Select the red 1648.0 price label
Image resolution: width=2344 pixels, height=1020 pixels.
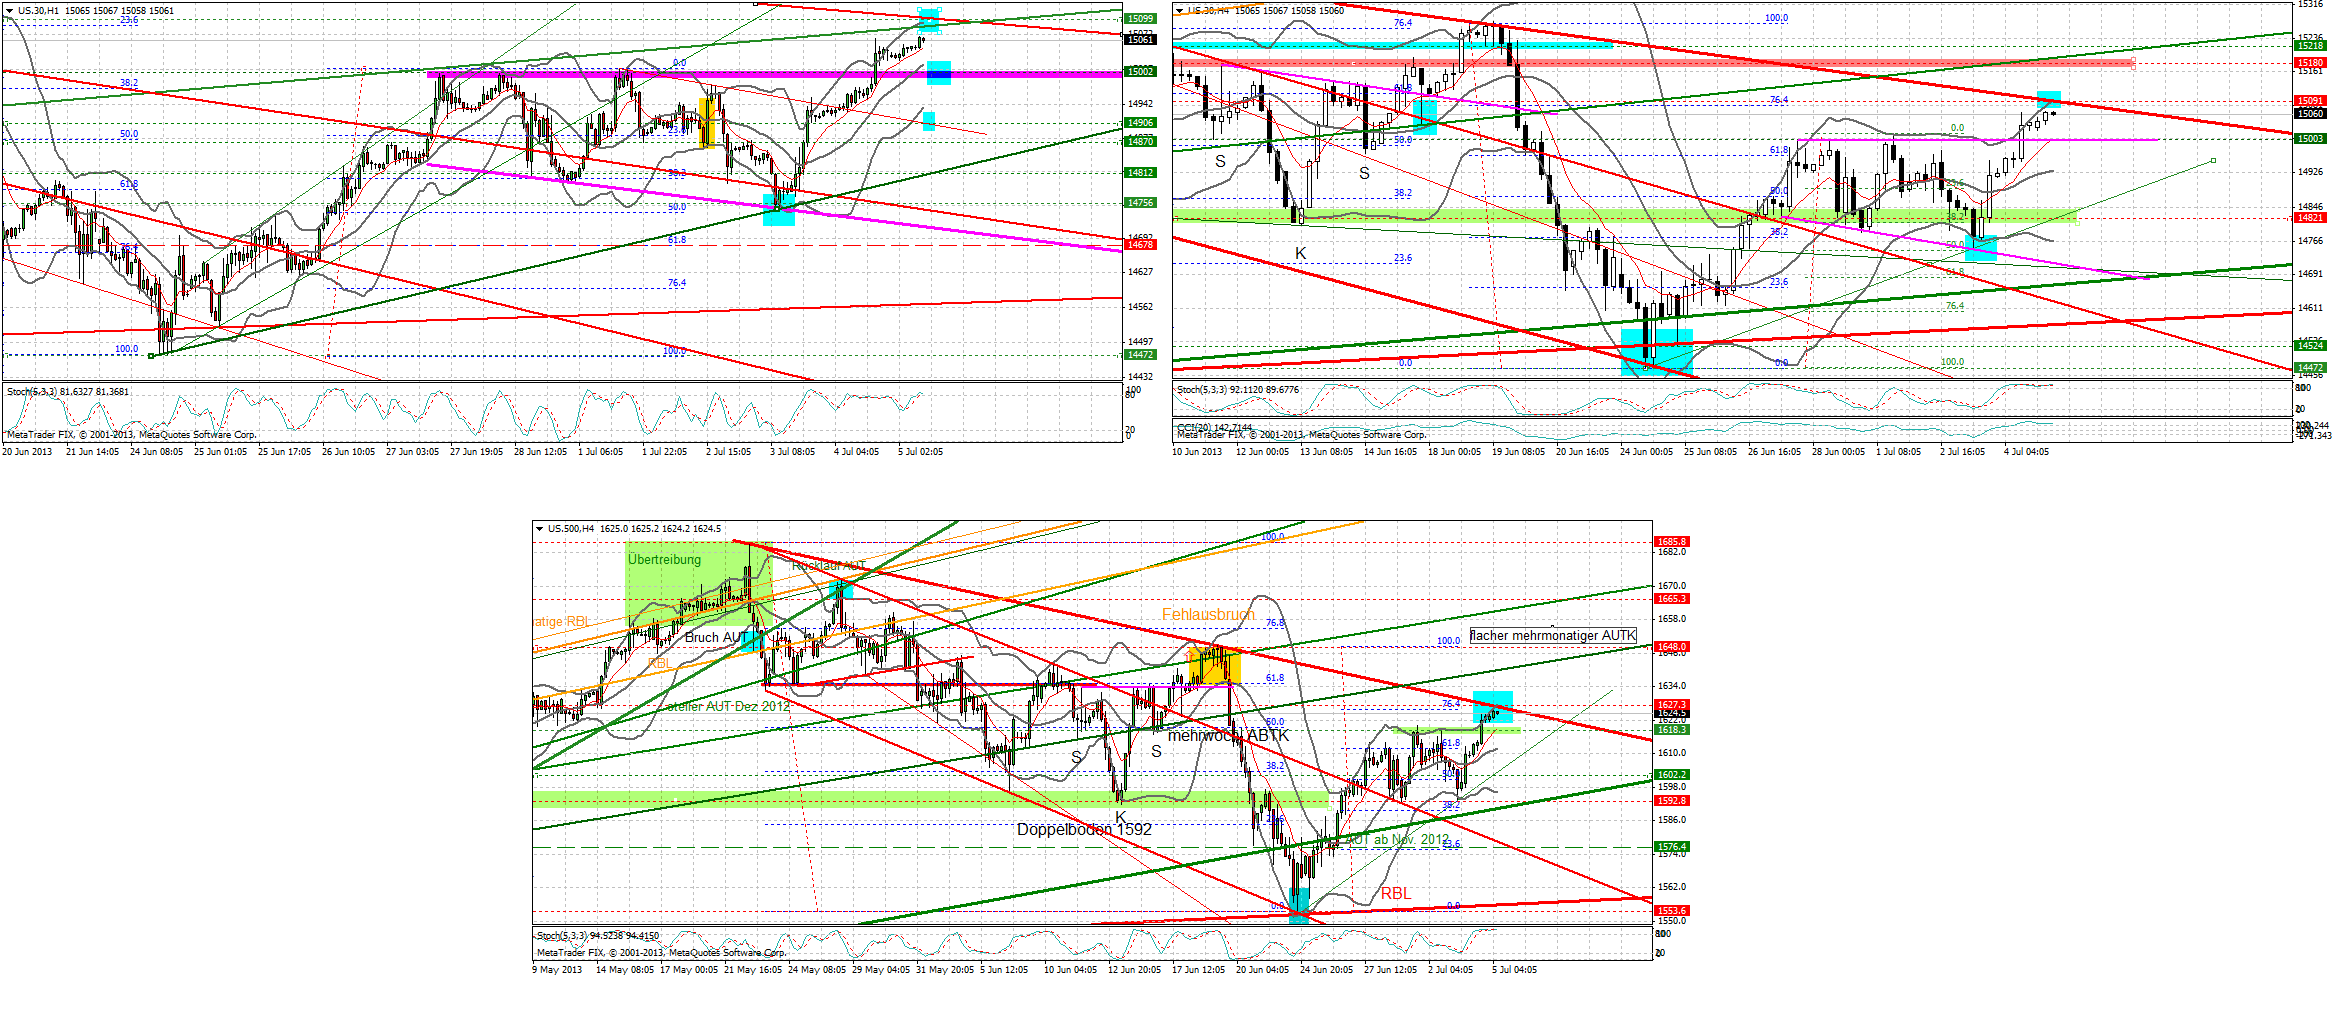1672,647
